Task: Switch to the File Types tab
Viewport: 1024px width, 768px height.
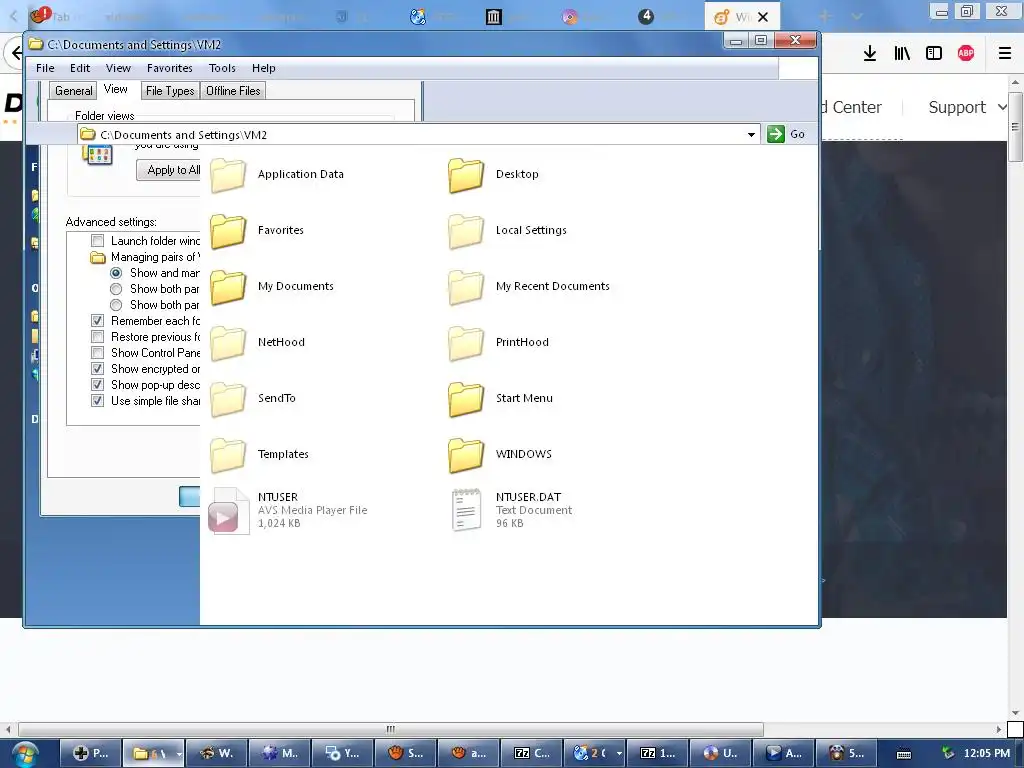Action: 170,91
